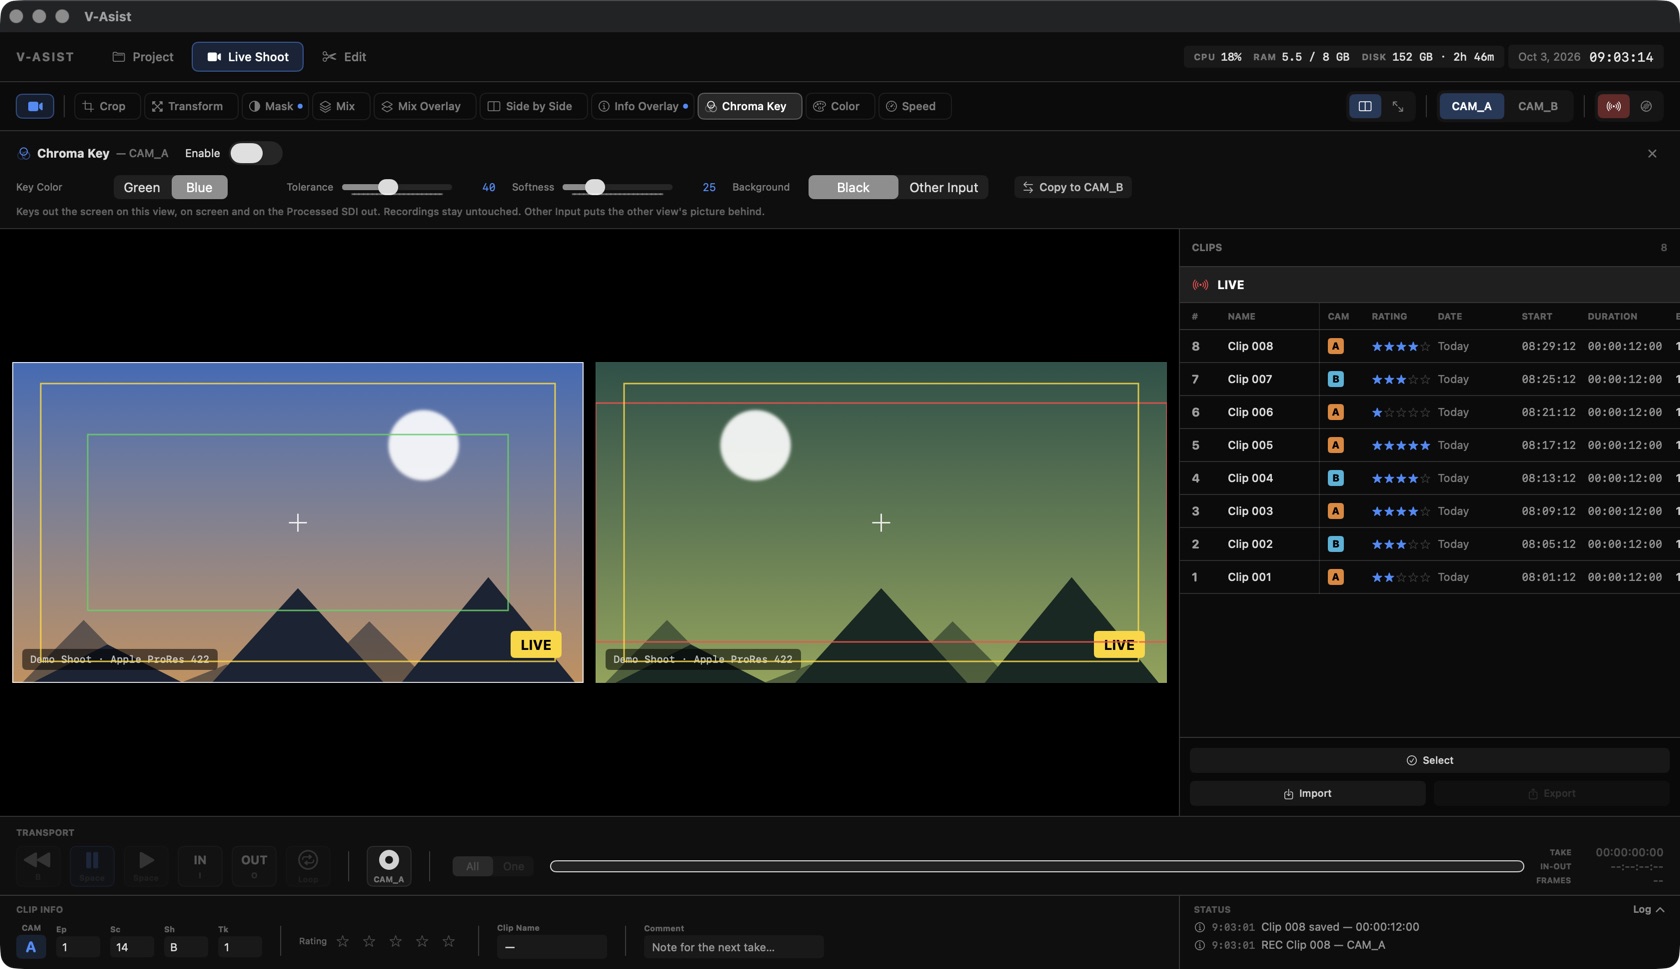Click the play transport button
This screenshot has height=969, width=1680.
(146, 865)
